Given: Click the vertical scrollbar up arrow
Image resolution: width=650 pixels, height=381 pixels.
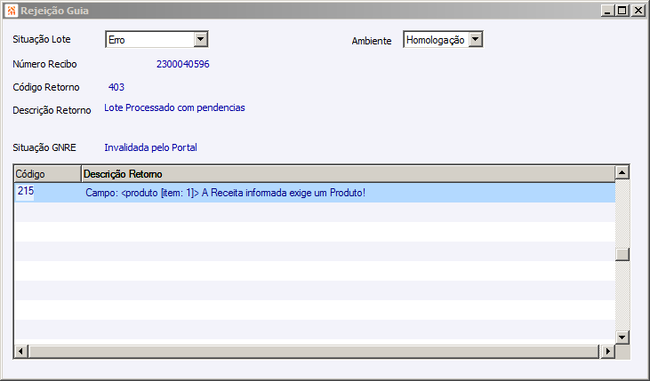Looking at the screenshot, I should (x=622, y=172).
